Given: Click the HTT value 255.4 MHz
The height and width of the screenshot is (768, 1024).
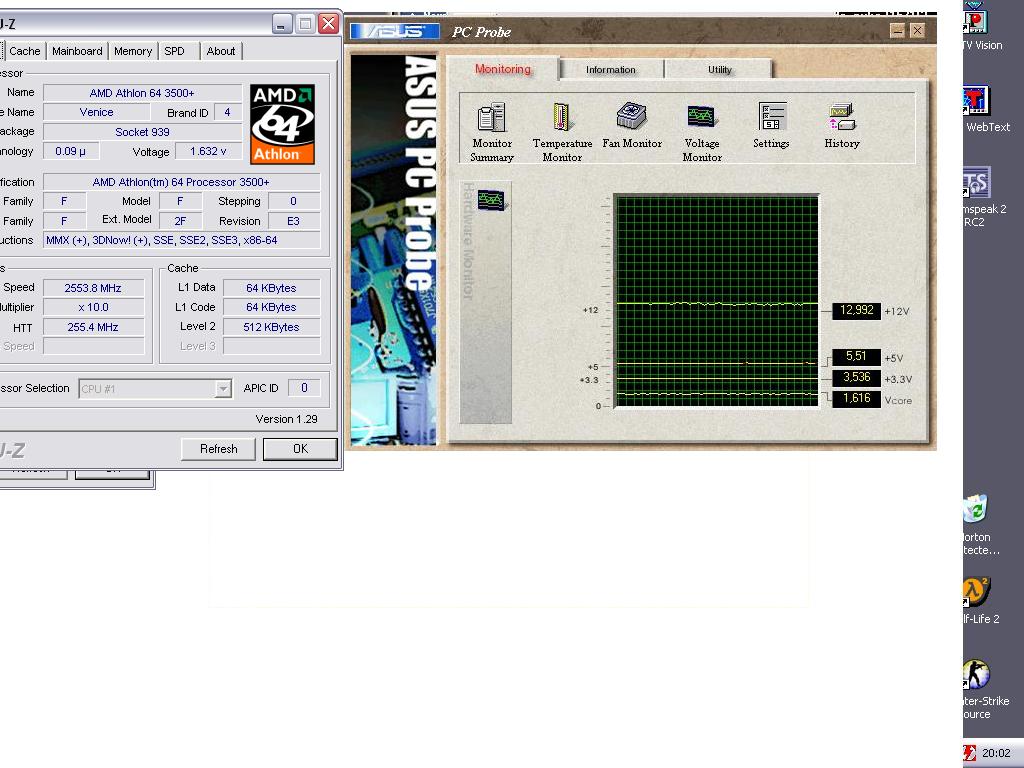Looking at the screenshot, I should click(93, 327).
